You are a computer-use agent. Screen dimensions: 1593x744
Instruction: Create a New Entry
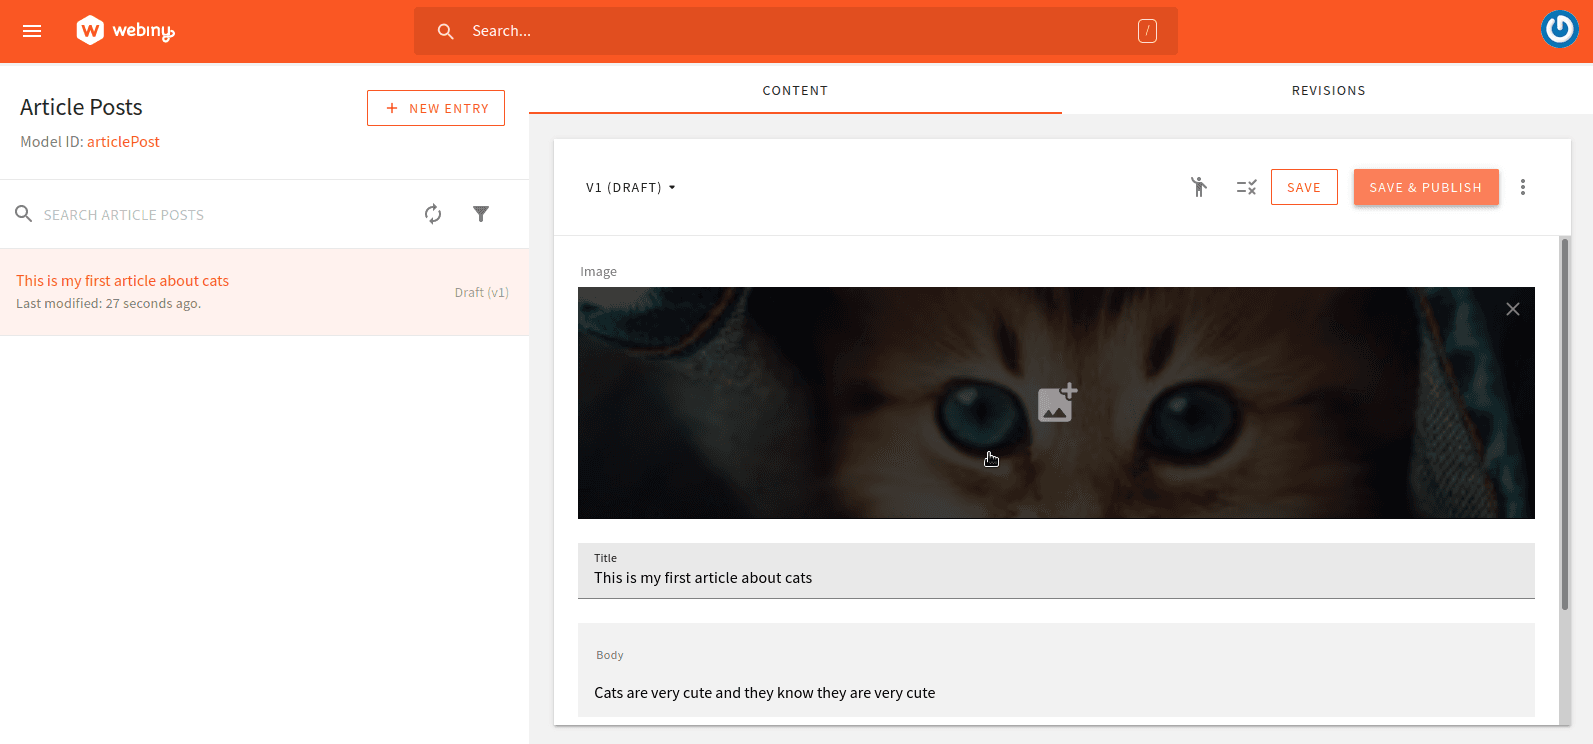coord(436,108)
